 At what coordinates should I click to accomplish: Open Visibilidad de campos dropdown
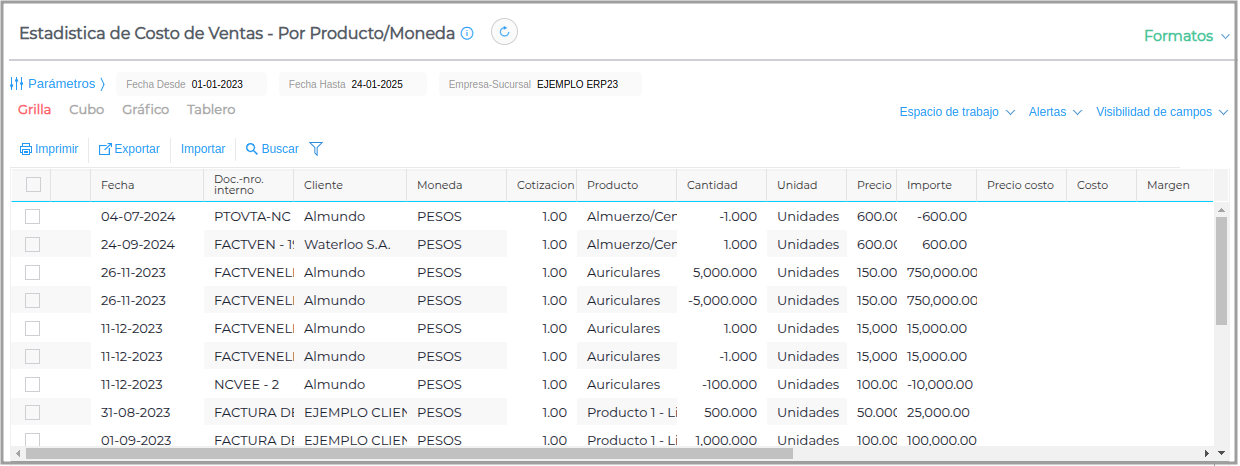coord(1162,112)
